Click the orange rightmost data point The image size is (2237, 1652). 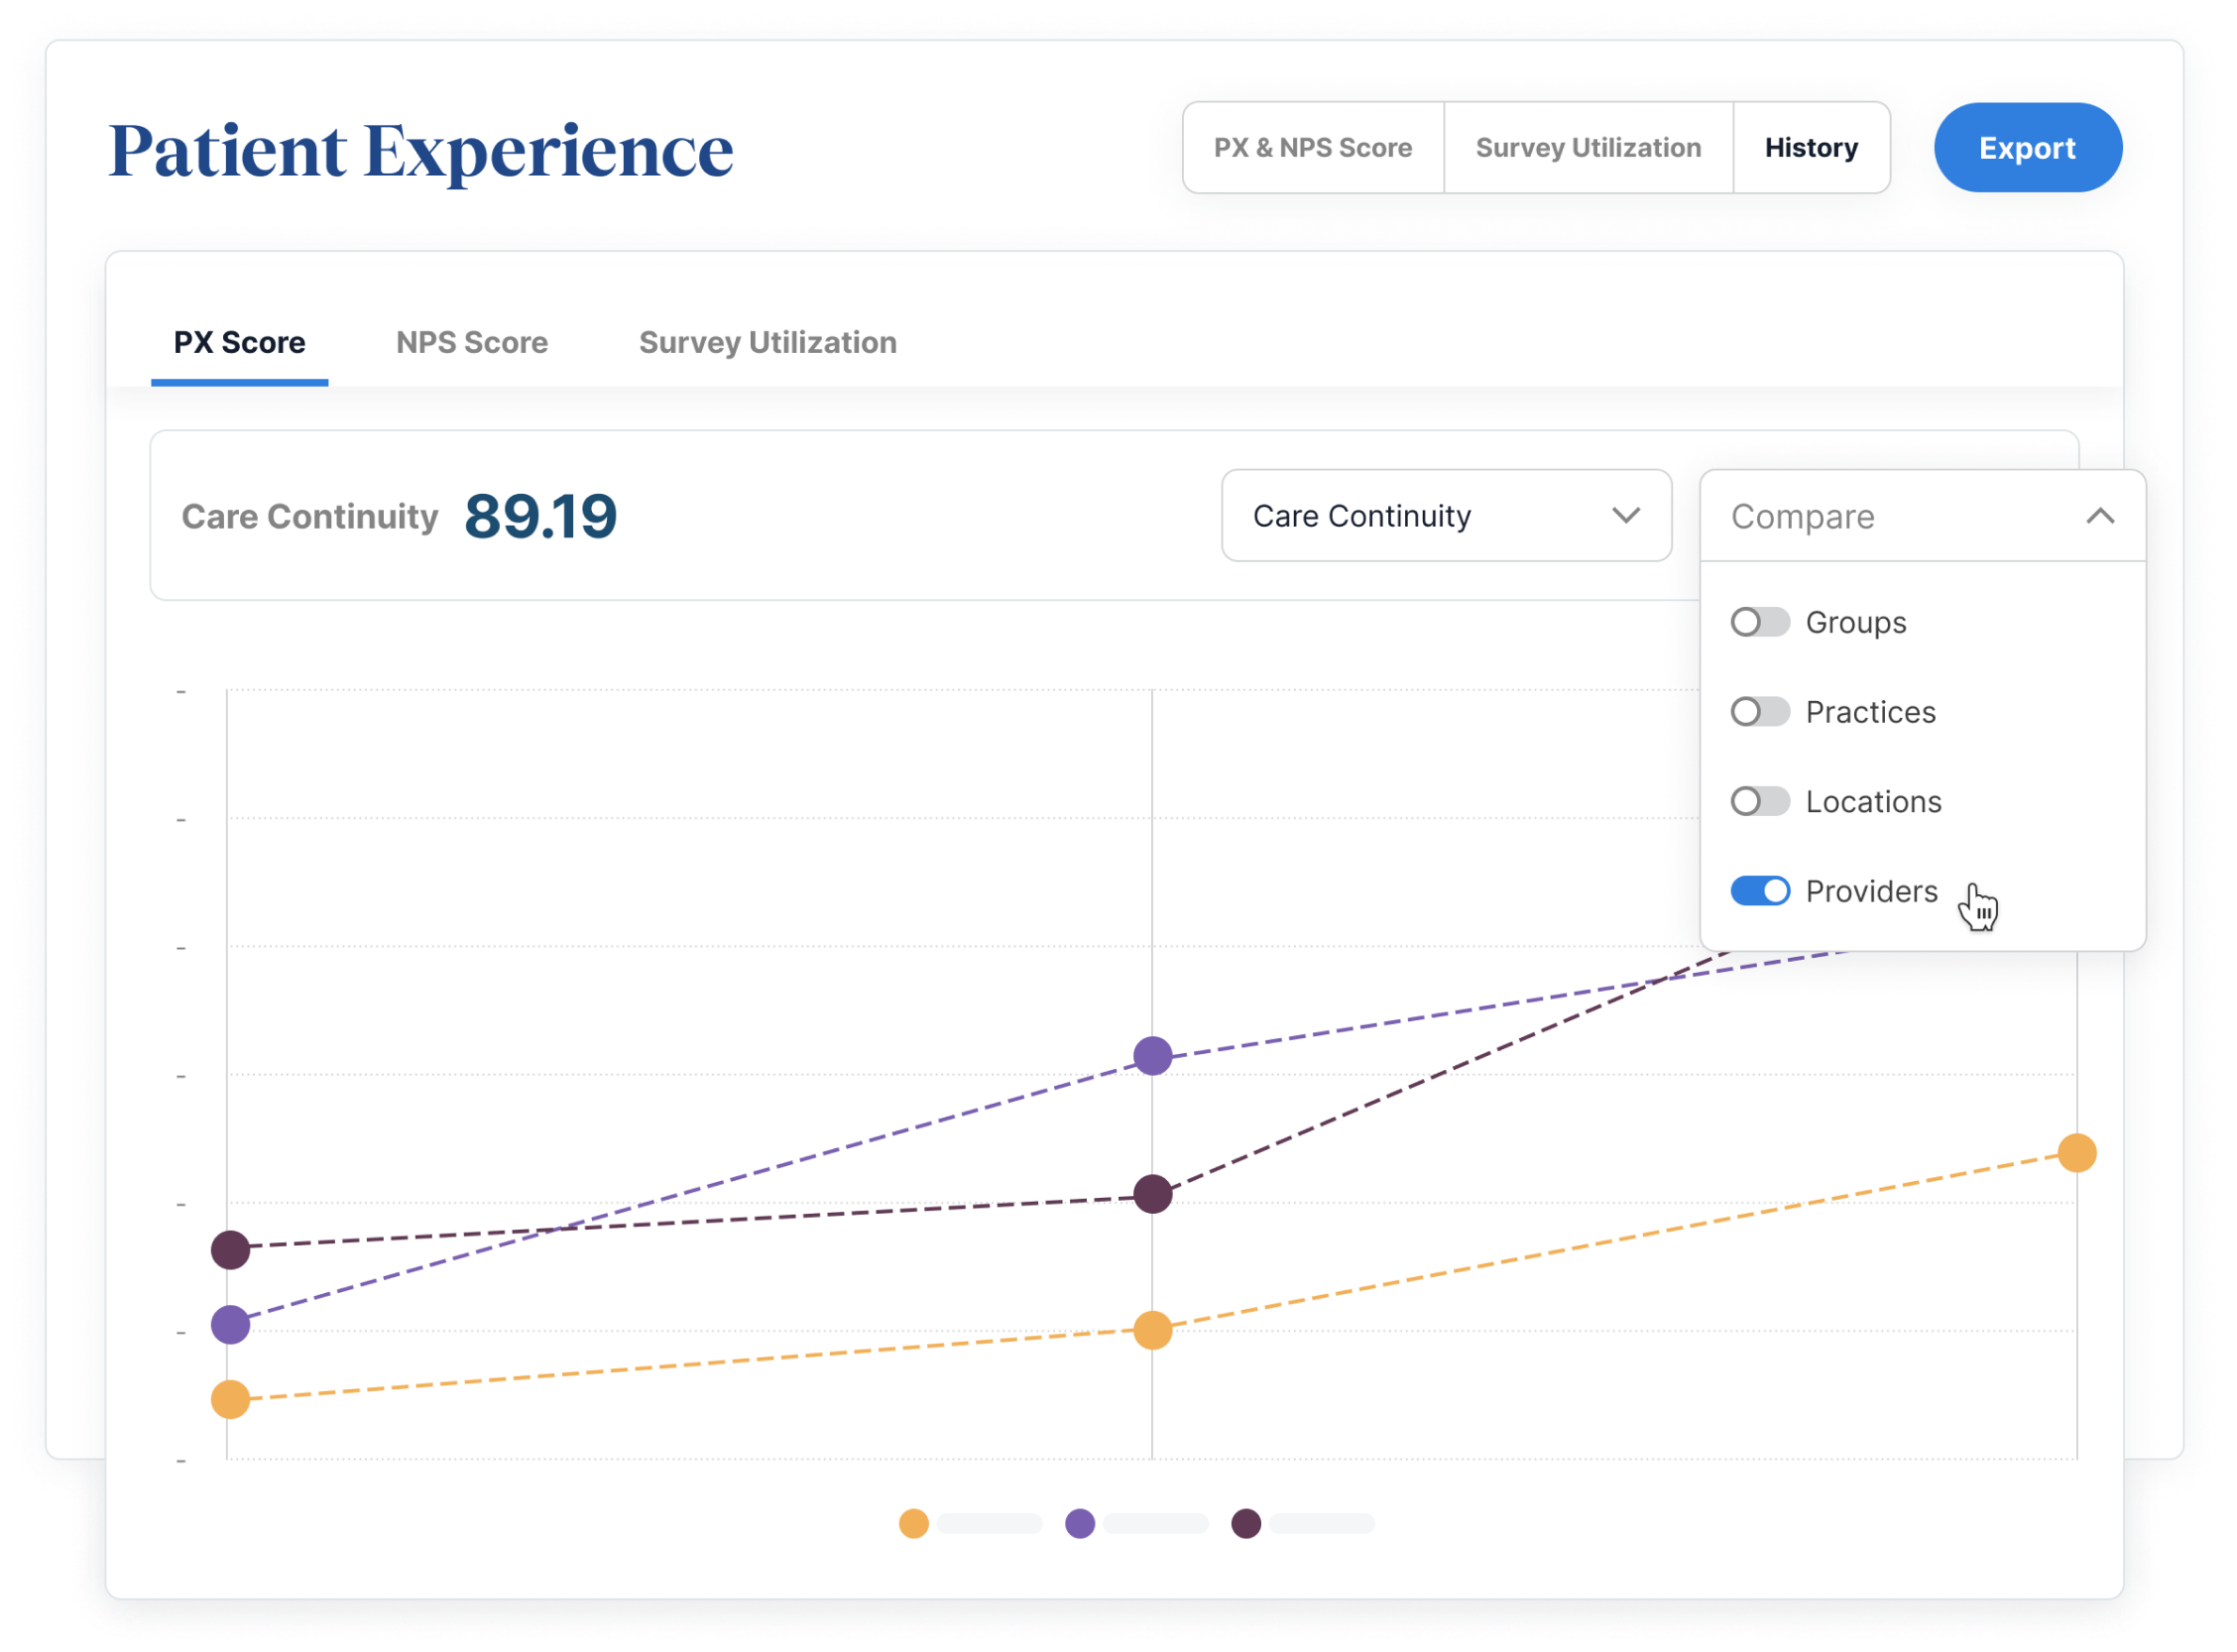pyautogui.click(x=2076, y=1153)
